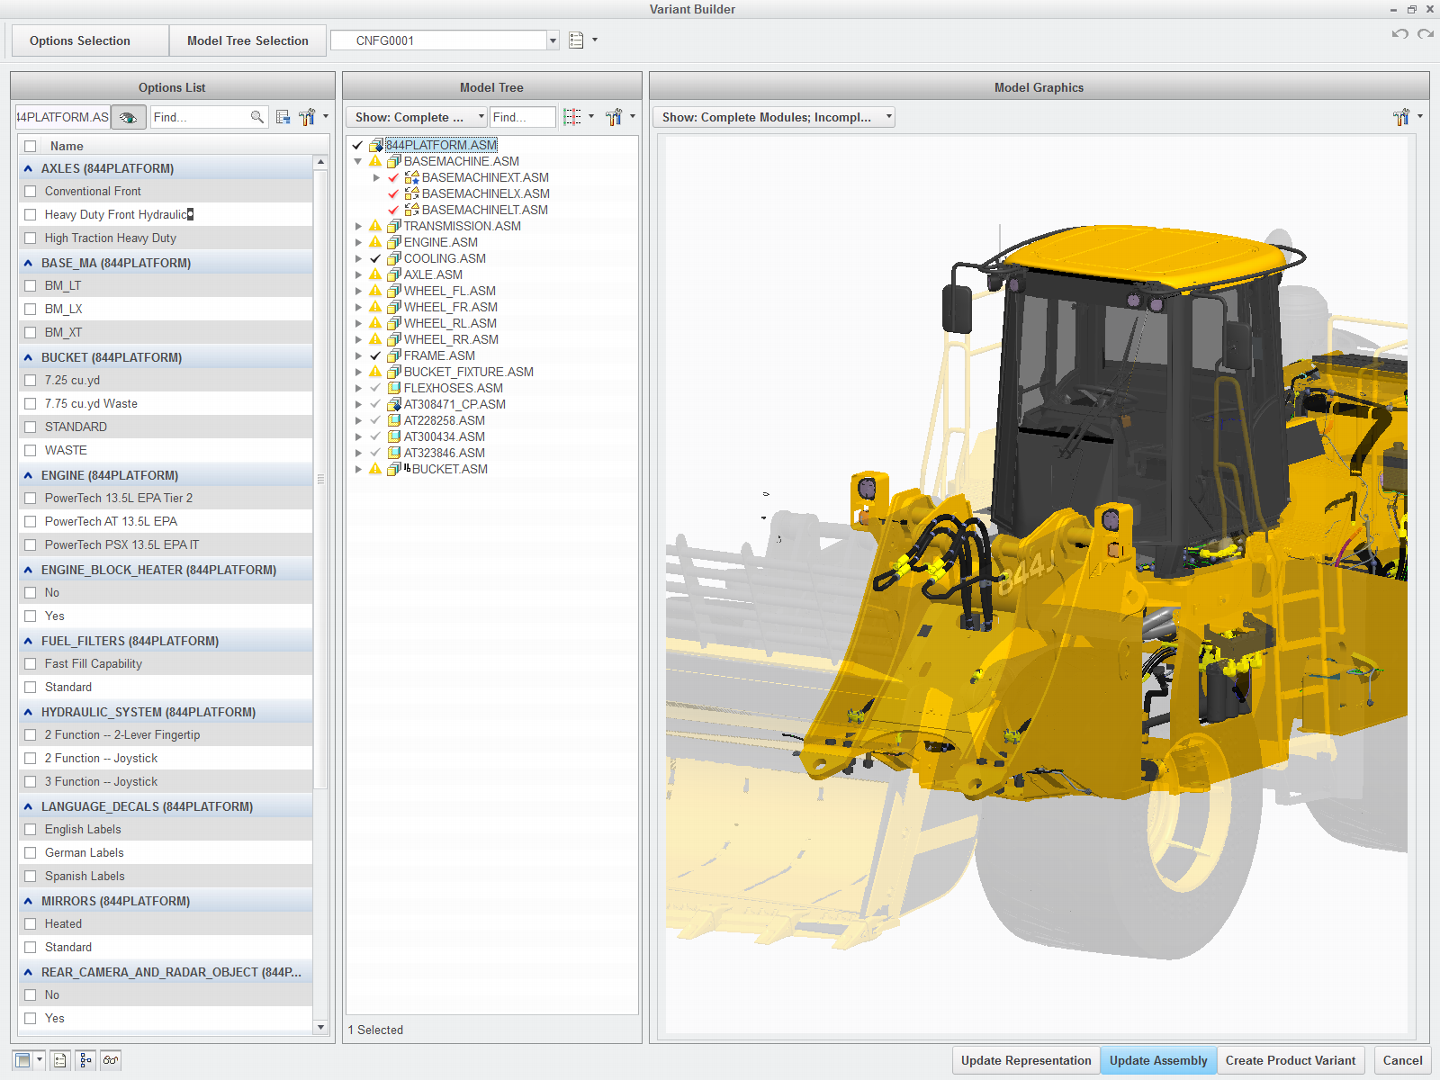Click the Create Product Variant button
Image resolution: width=1440 pixels, height=1080 pixels.
coord(1291,1060)
